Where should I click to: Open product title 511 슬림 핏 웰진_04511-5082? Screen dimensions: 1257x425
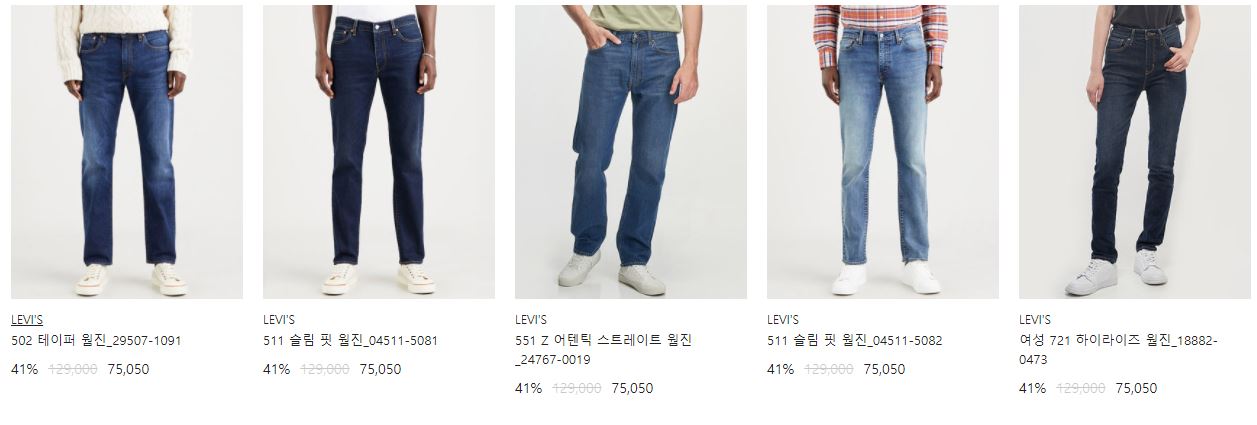coord(854,341)
